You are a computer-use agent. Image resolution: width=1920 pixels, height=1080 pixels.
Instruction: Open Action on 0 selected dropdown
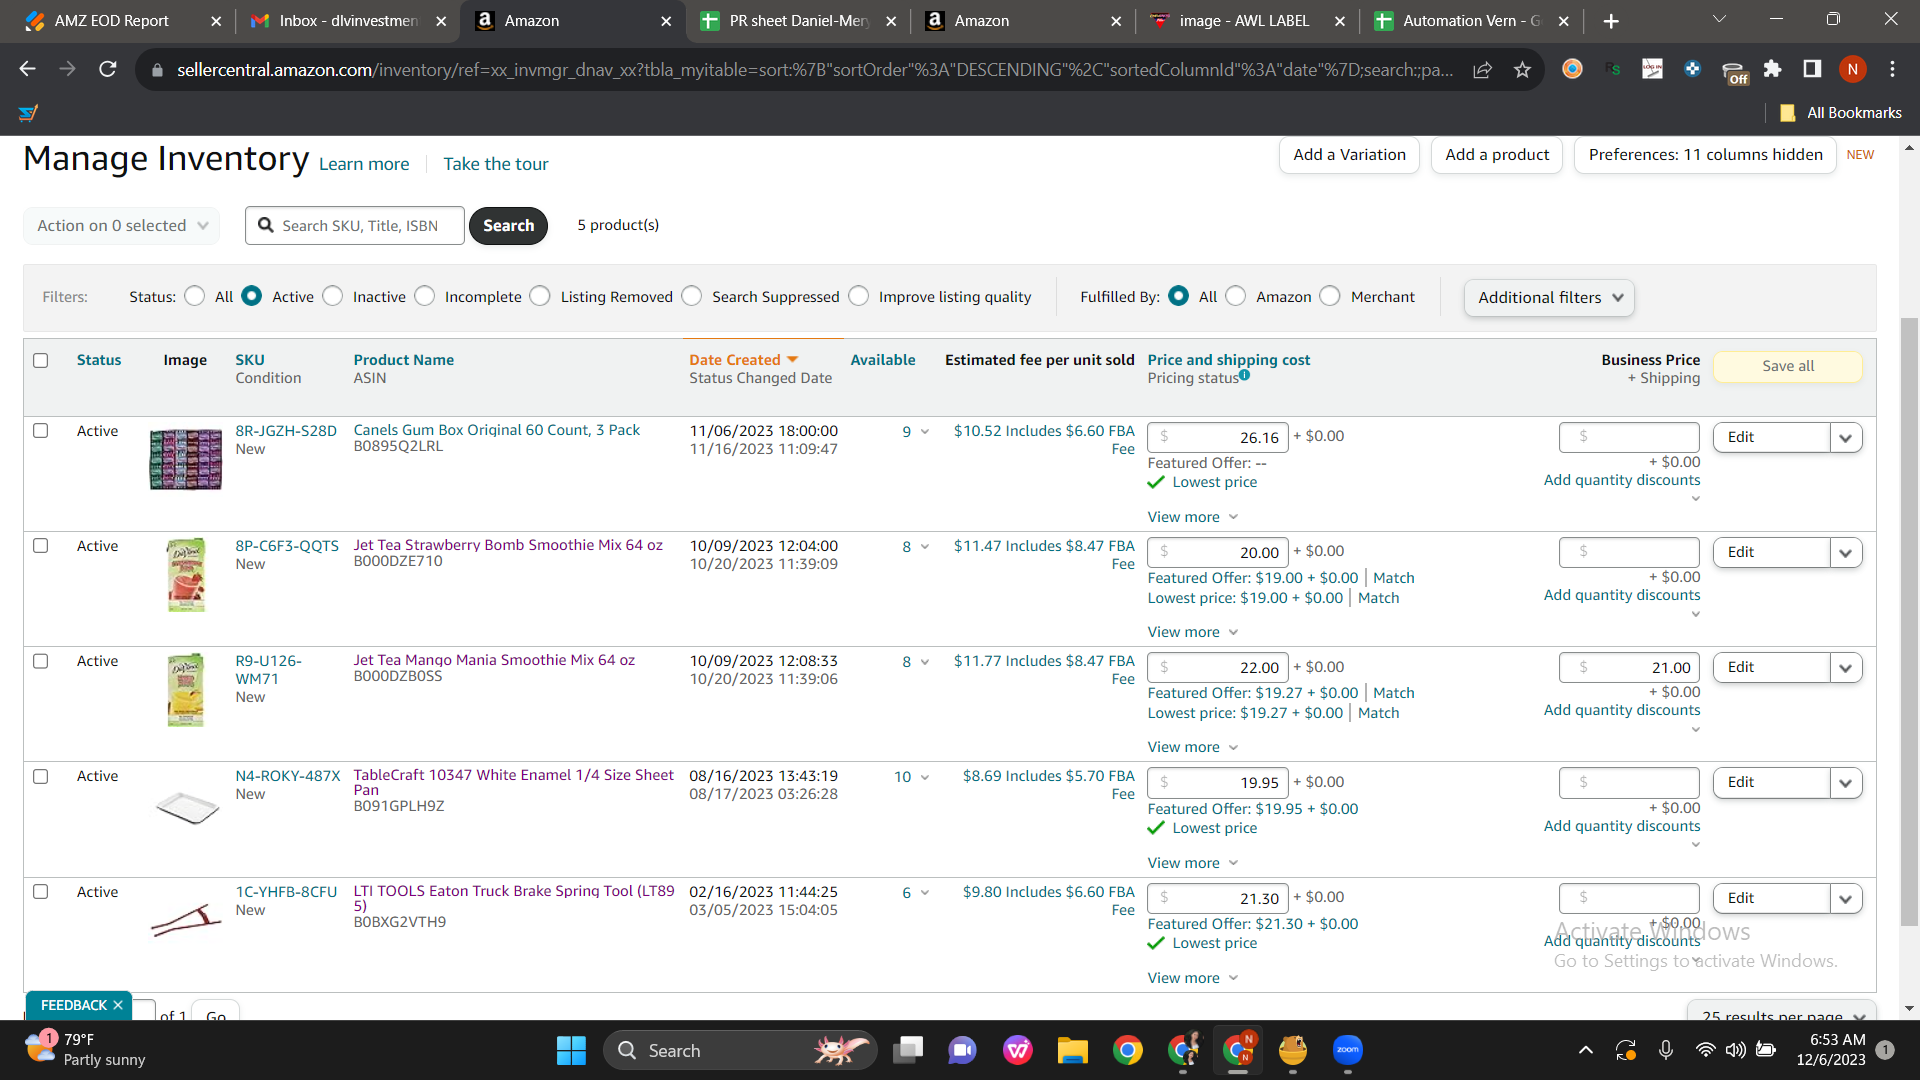[x=122, y=225]
